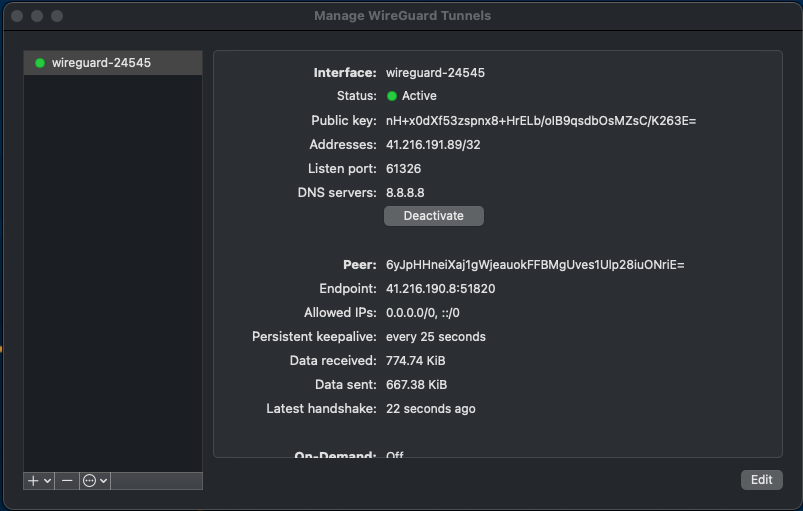Click the peer public key text

535,265
